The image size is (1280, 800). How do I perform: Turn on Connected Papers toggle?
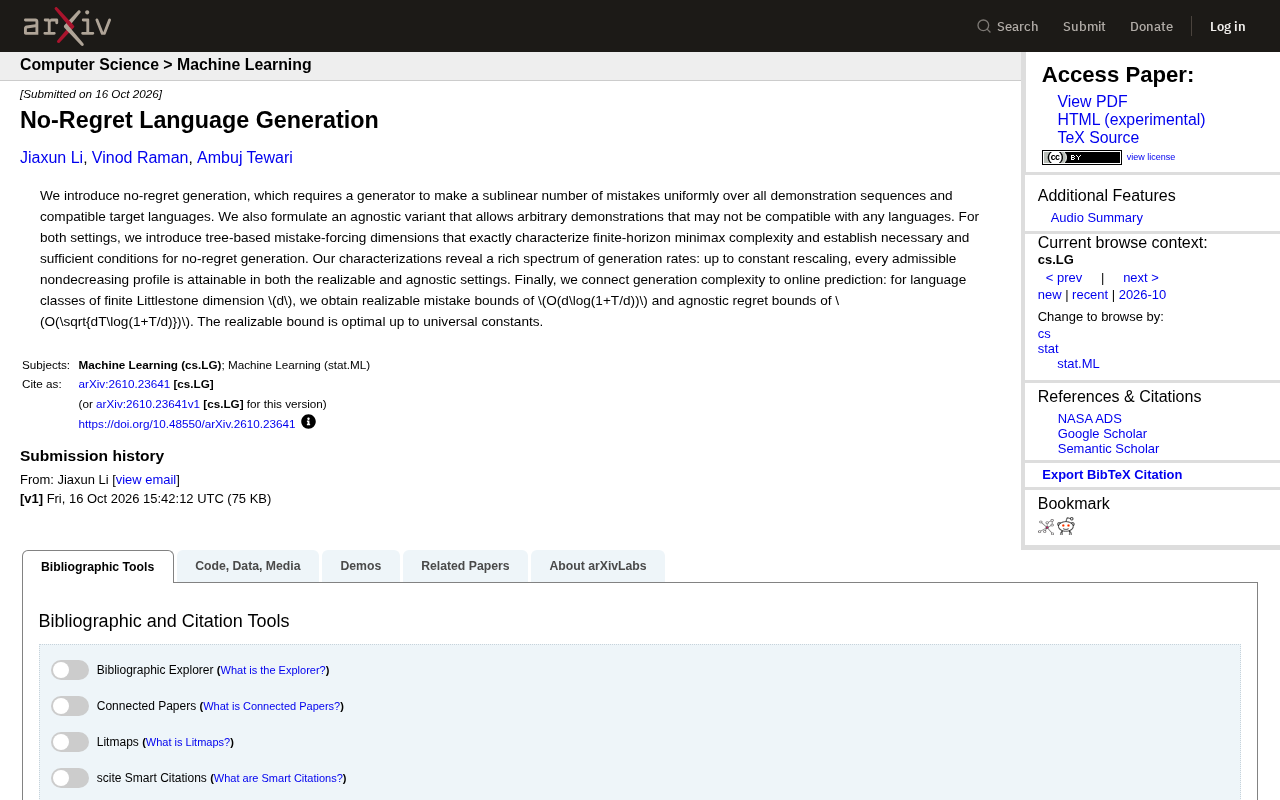click(x=70, y=706)
